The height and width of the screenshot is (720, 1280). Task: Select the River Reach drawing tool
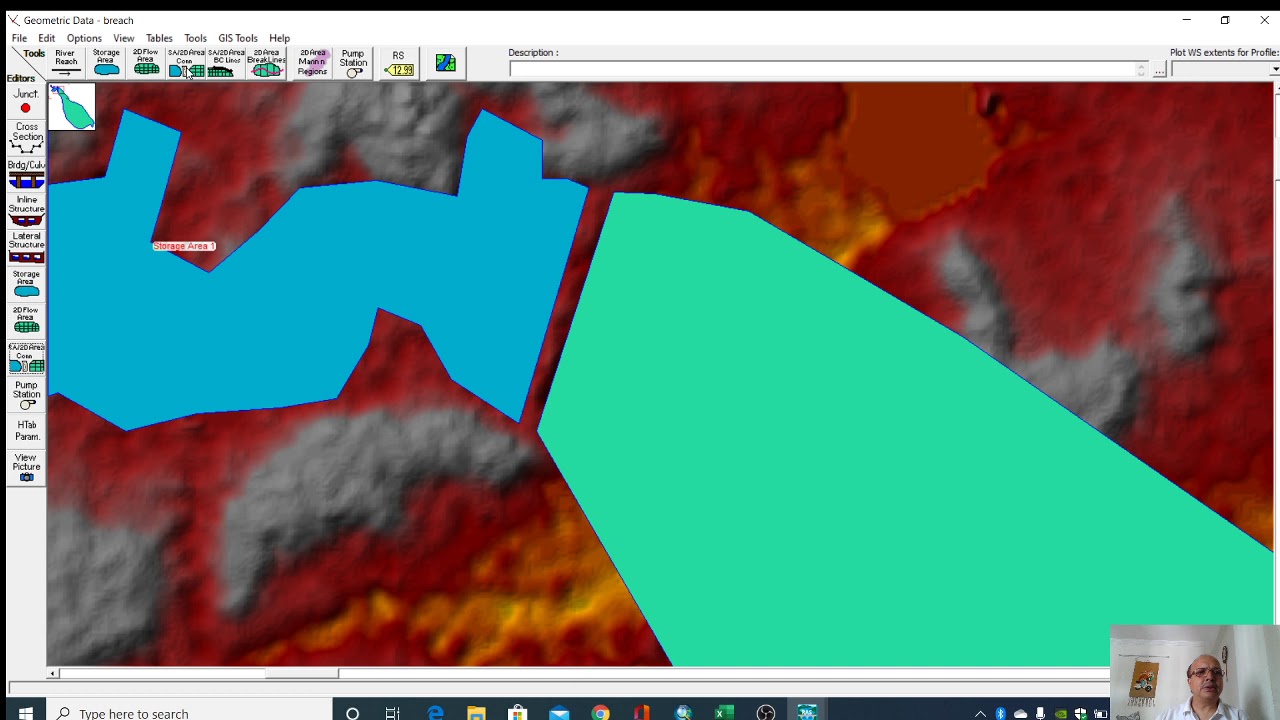coord(66,62)
